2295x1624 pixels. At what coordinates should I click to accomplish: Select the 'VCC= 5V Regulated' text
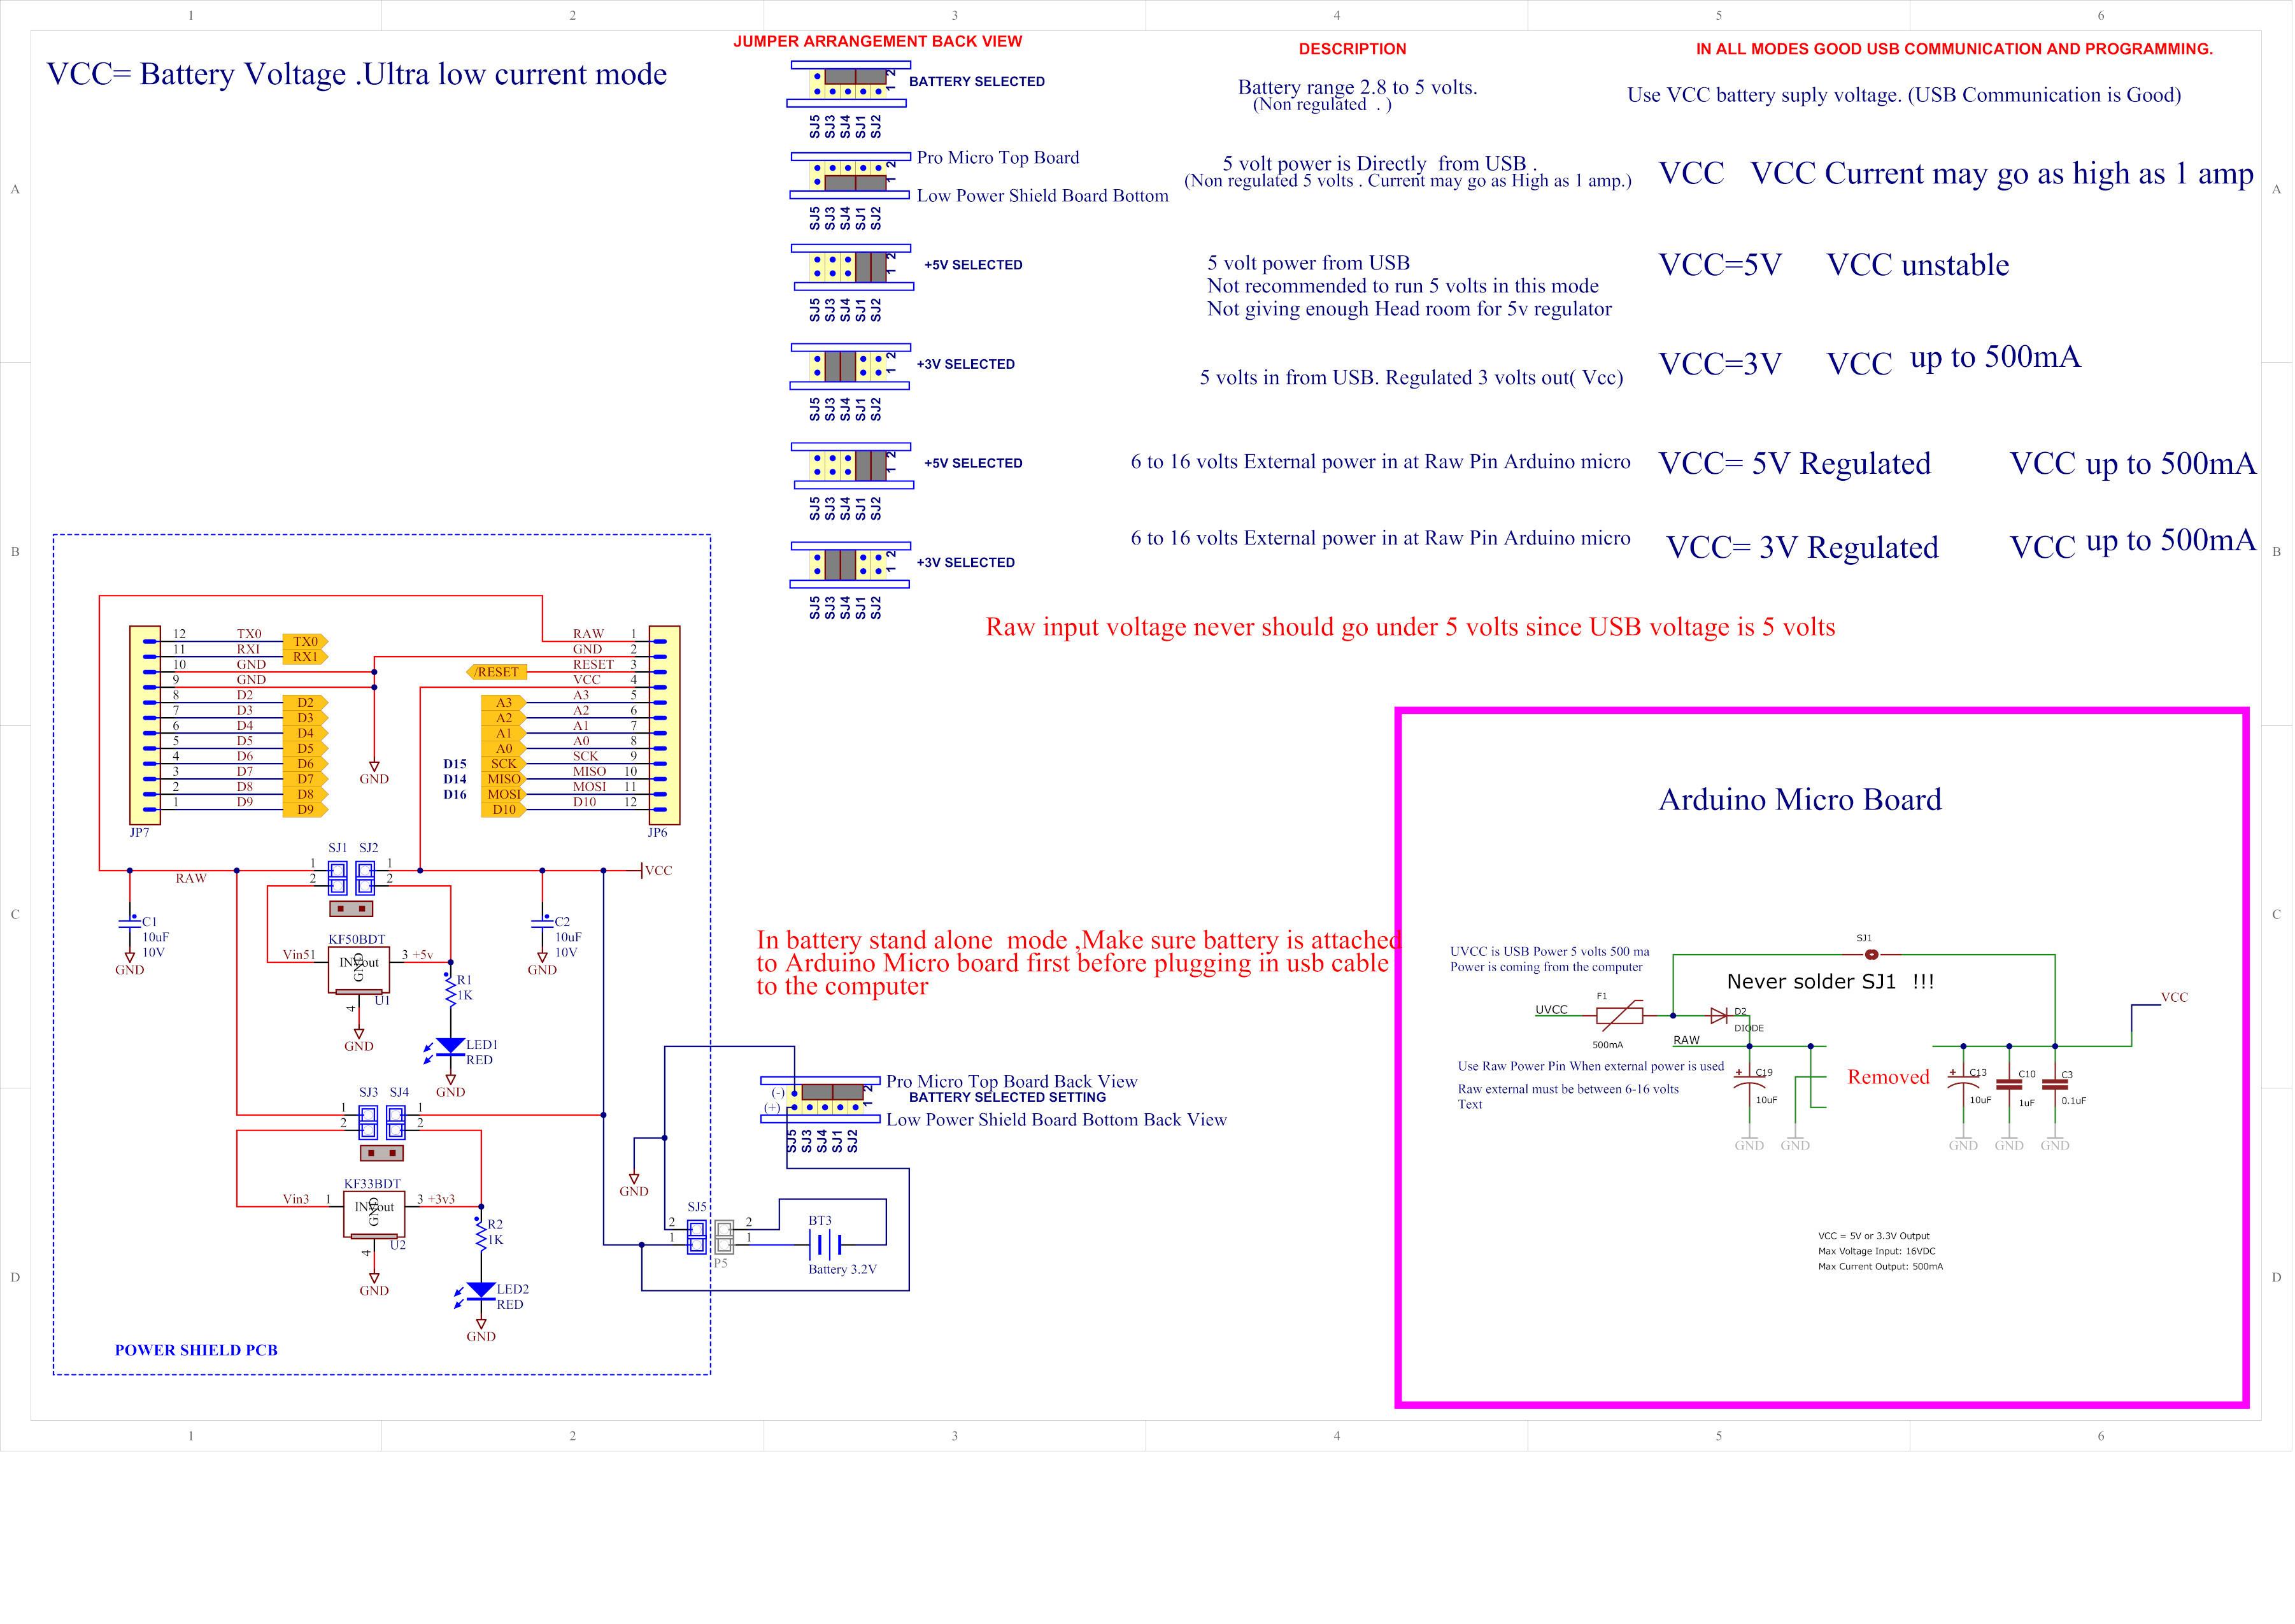pos(1794,464)
